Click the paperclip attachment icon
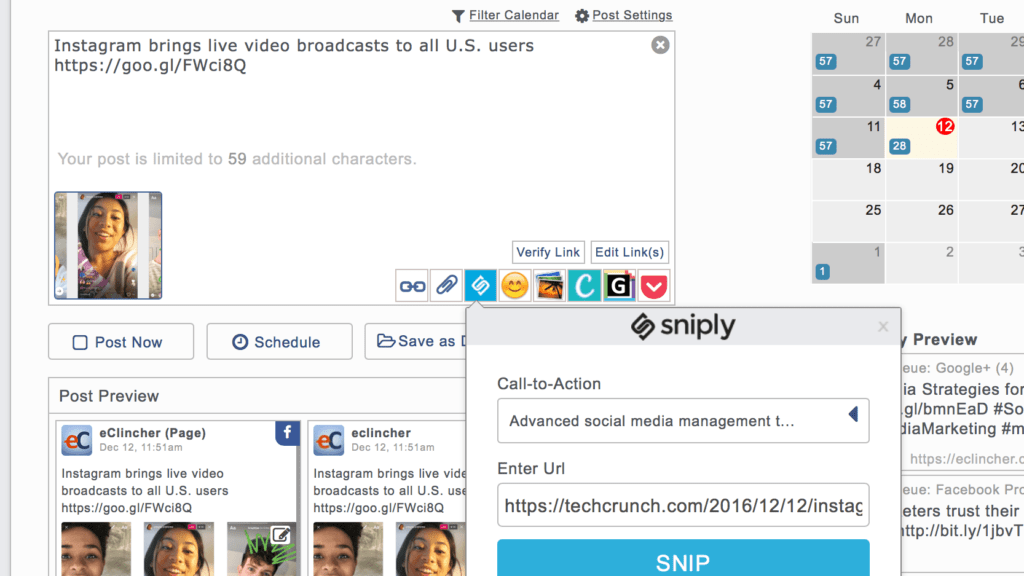The image size is (1024, 576). point(446,286)
